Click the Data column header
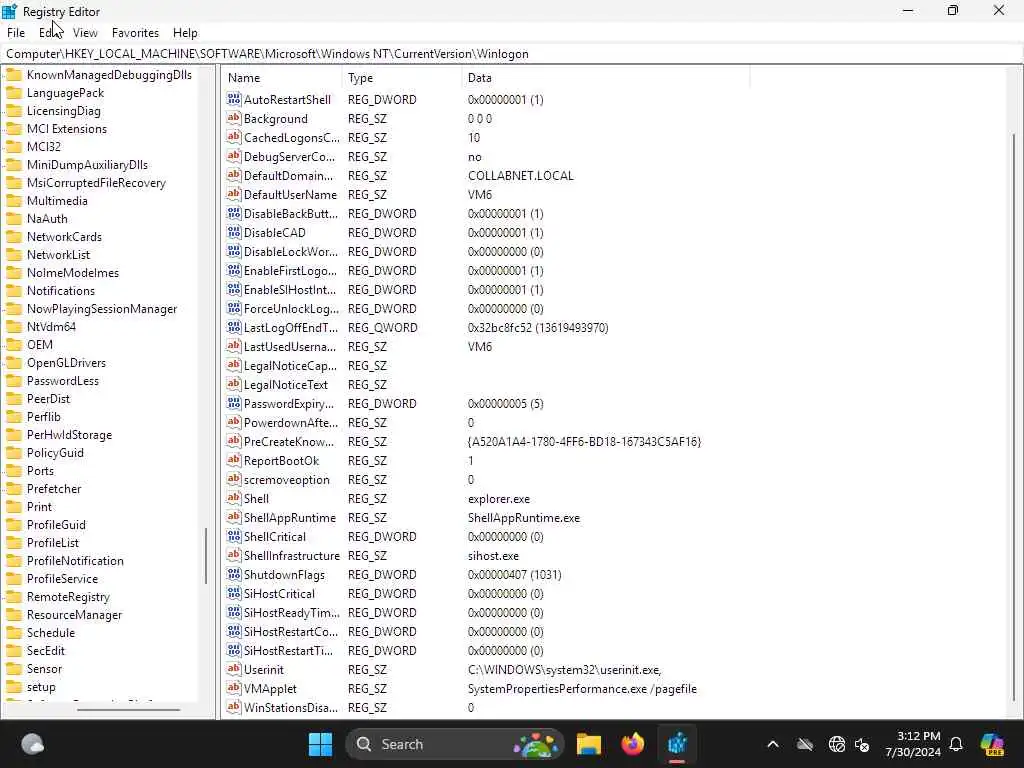 pos(605,78)
